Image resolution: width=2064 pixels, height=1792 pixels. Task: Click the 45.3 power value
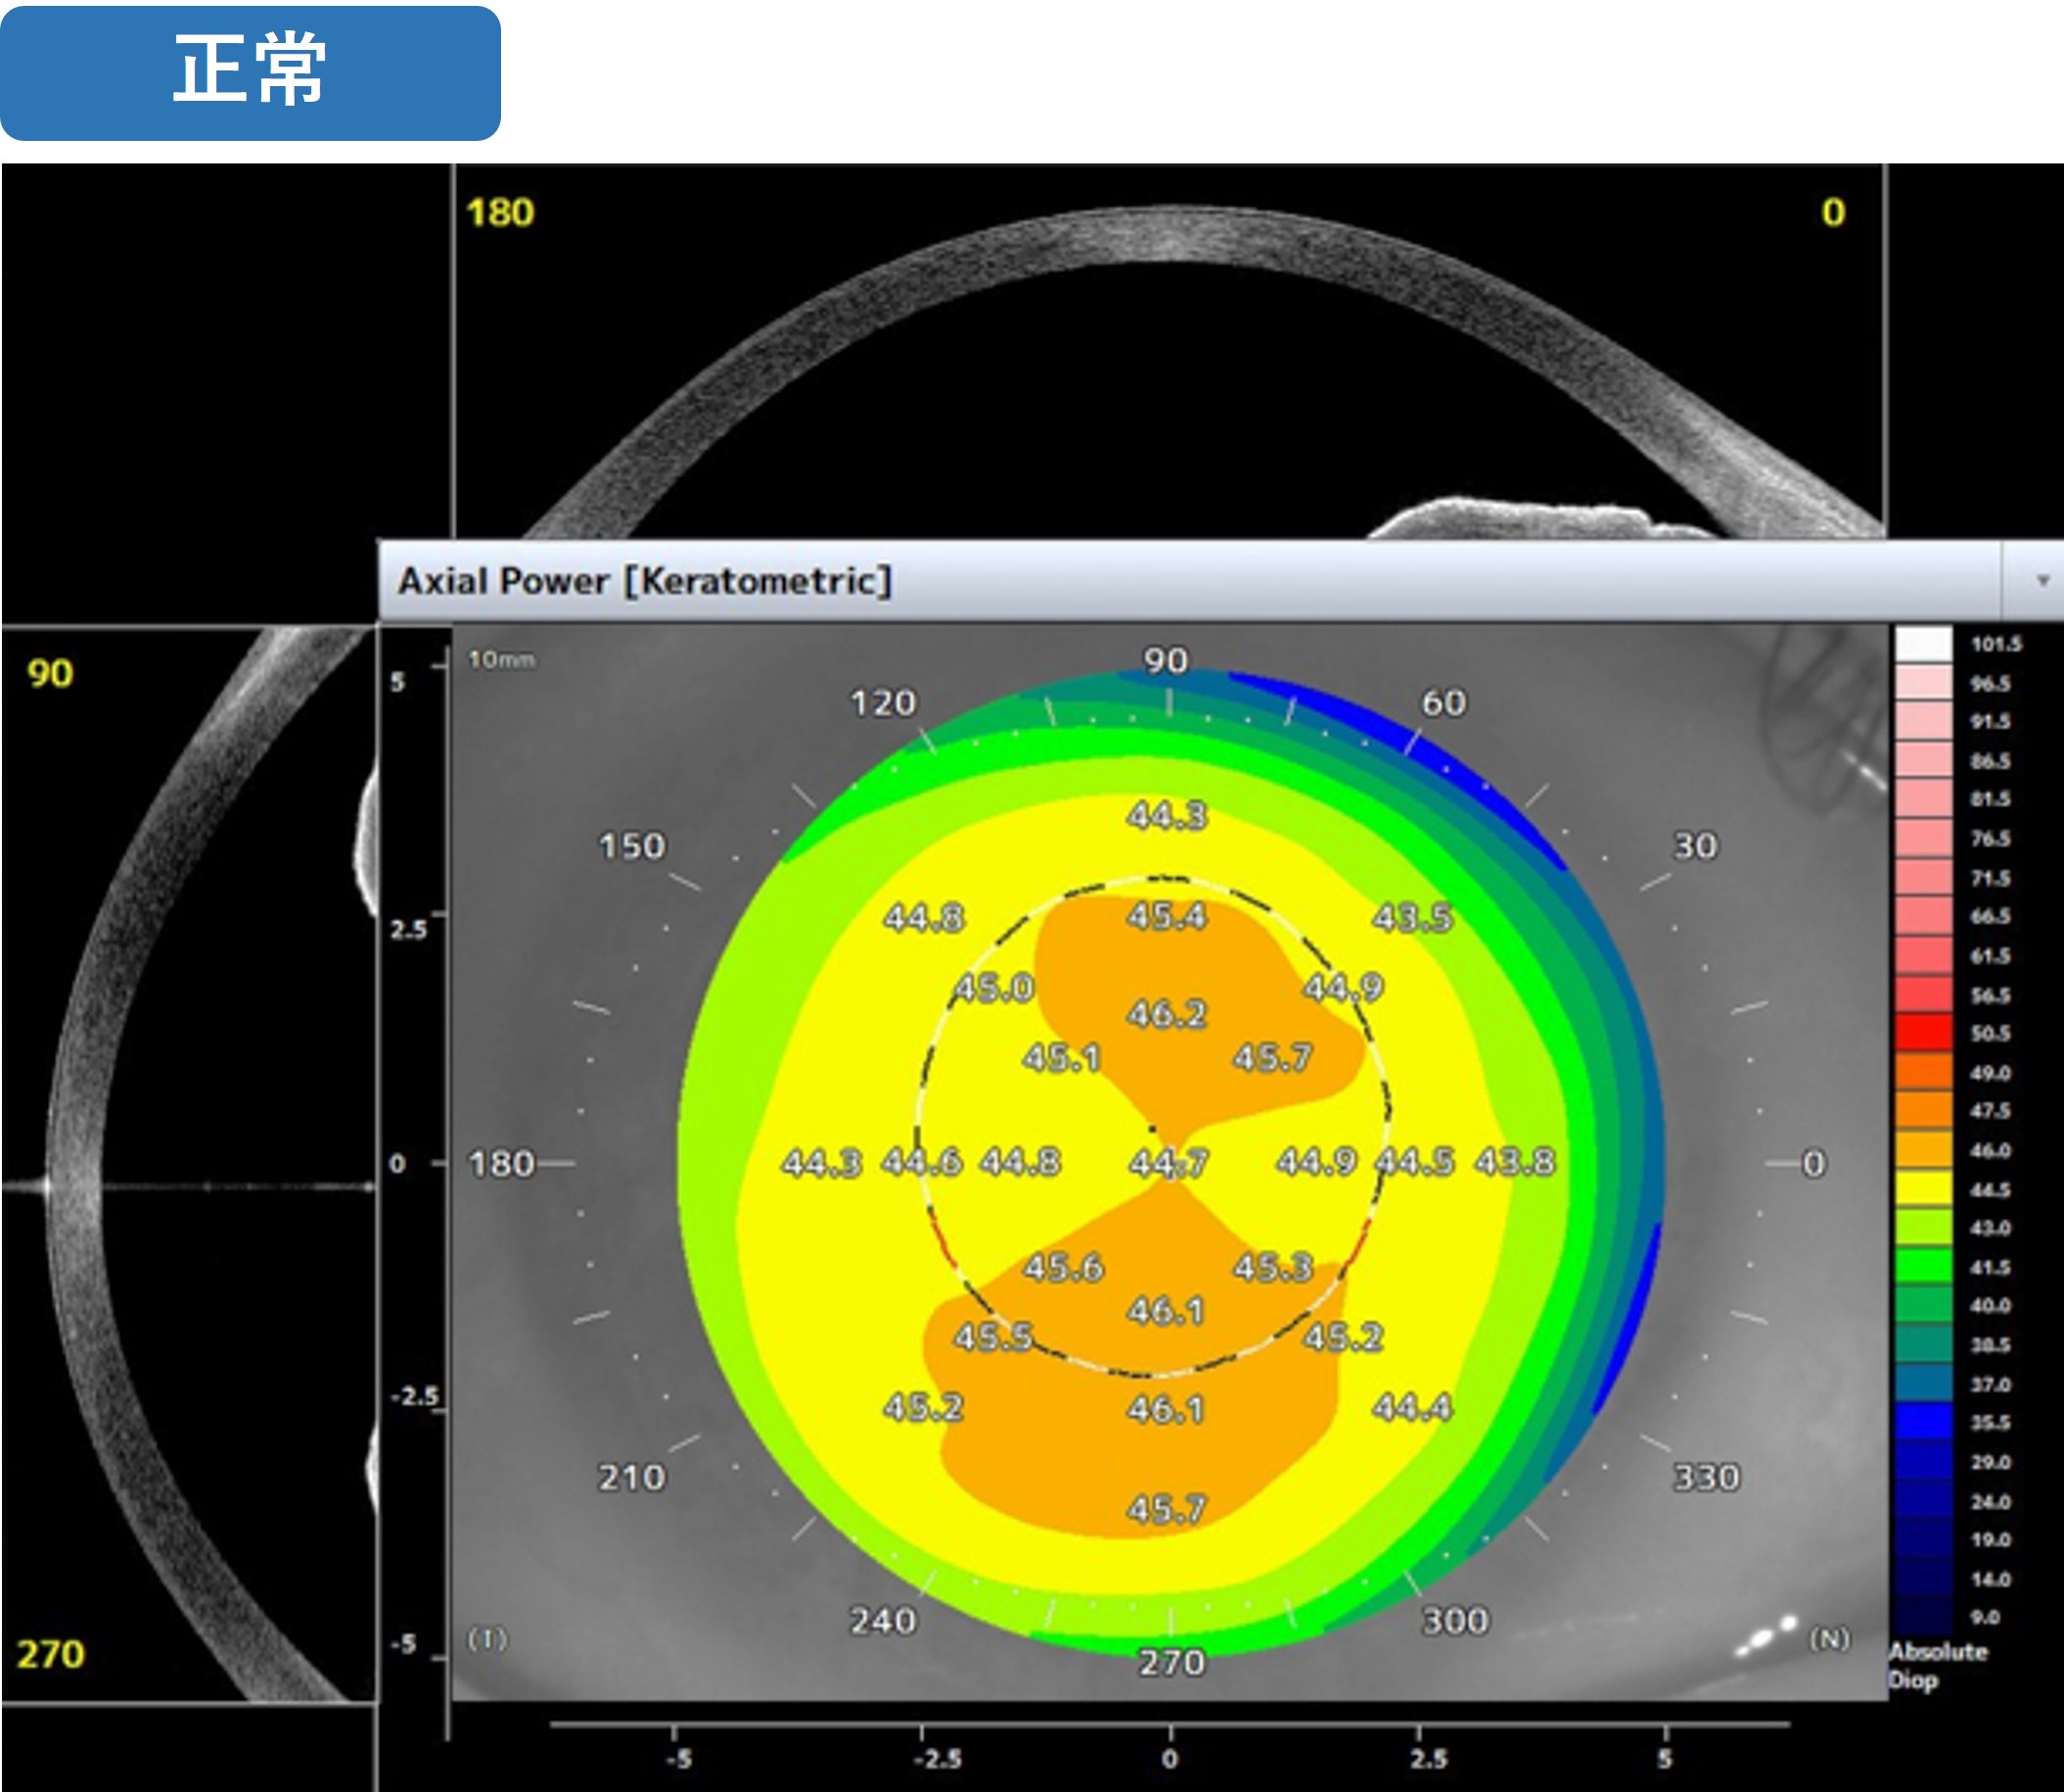pos(1273,1267)
